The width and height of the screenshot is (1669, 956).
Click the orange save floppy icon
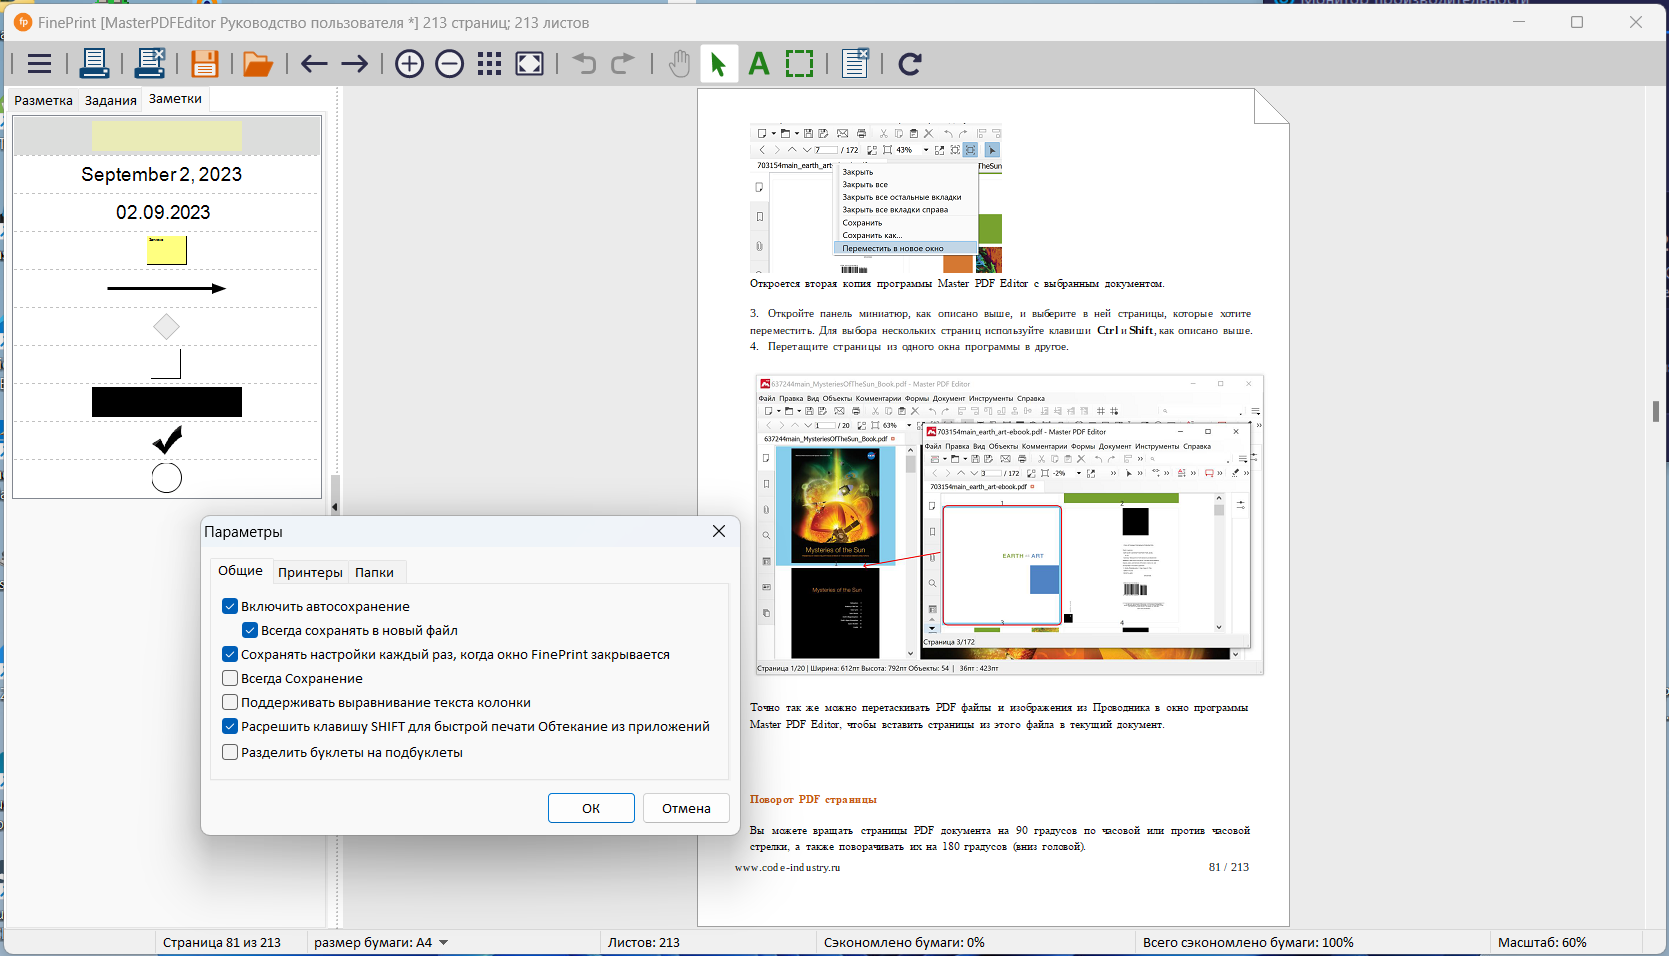coord(205,64)
